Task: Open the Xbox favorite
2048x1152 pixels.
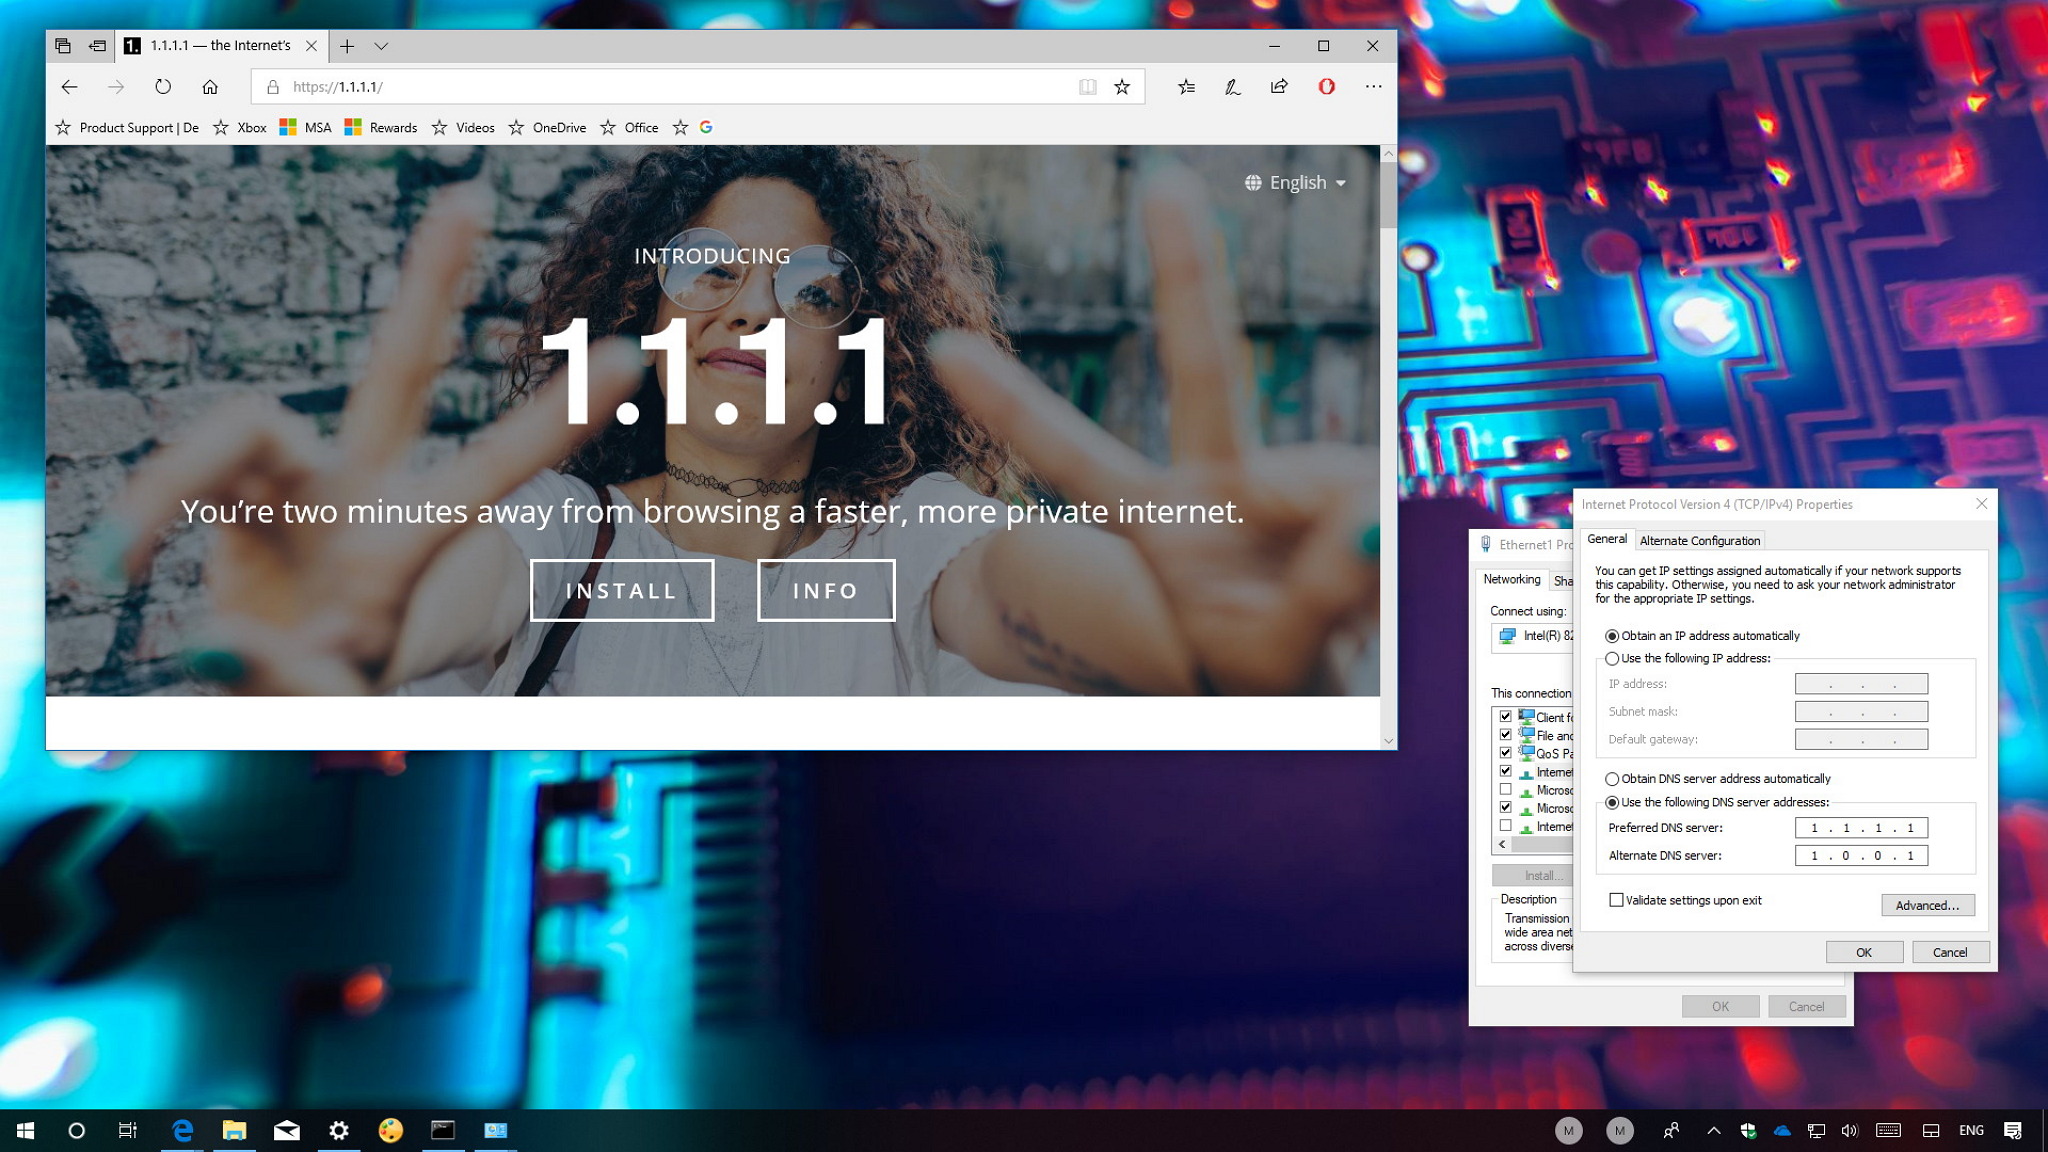Action: coord(240,128)
